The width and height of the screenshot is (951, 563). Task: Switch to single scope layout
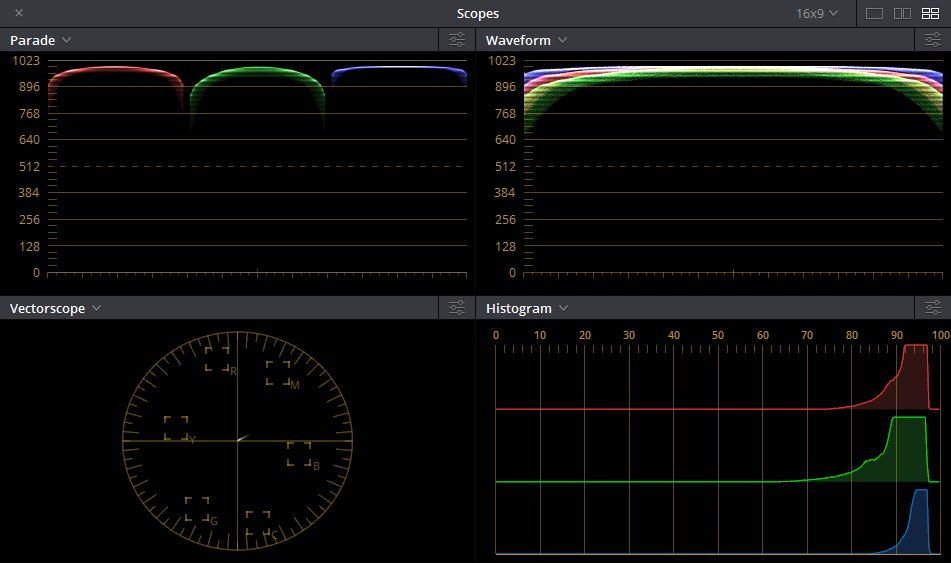coord(874,13)
